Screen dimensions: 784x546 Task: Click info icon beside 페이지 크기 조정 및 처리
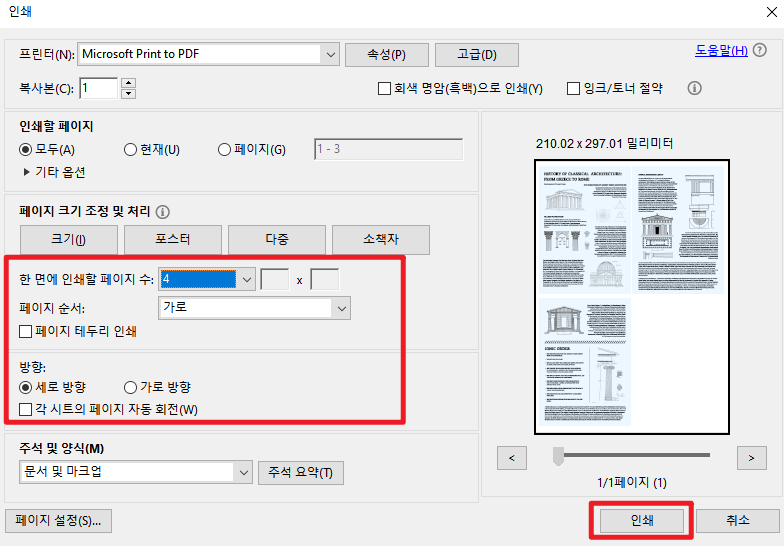click(x=162, y=212)
